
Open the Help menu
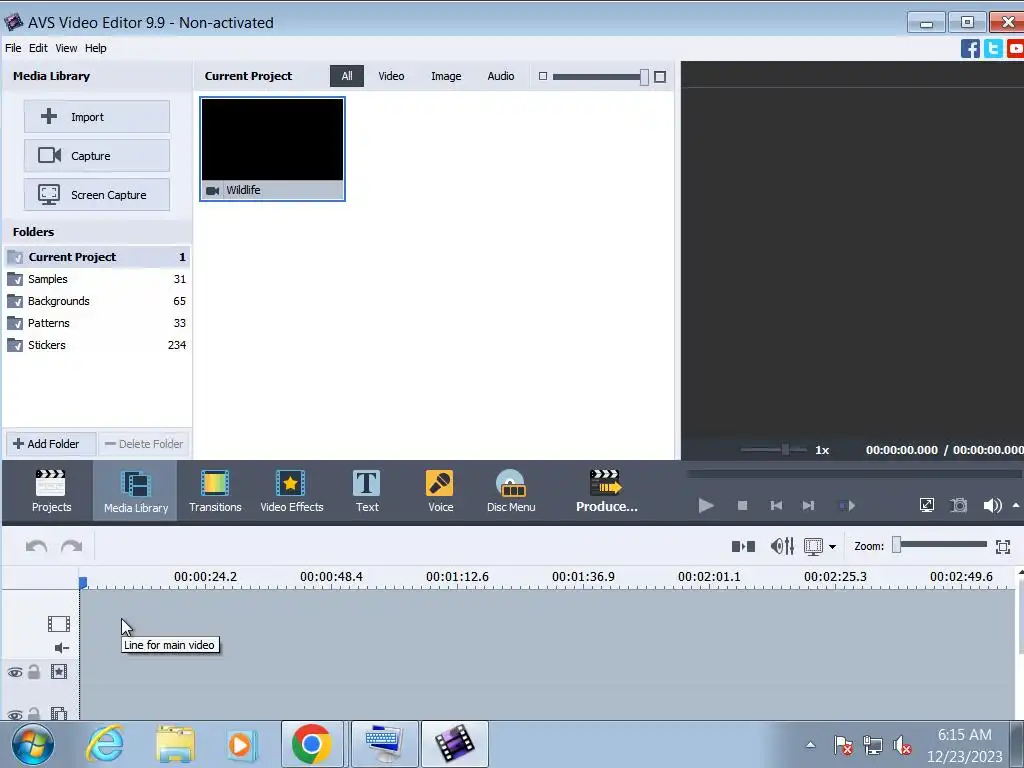pos(95,48)
